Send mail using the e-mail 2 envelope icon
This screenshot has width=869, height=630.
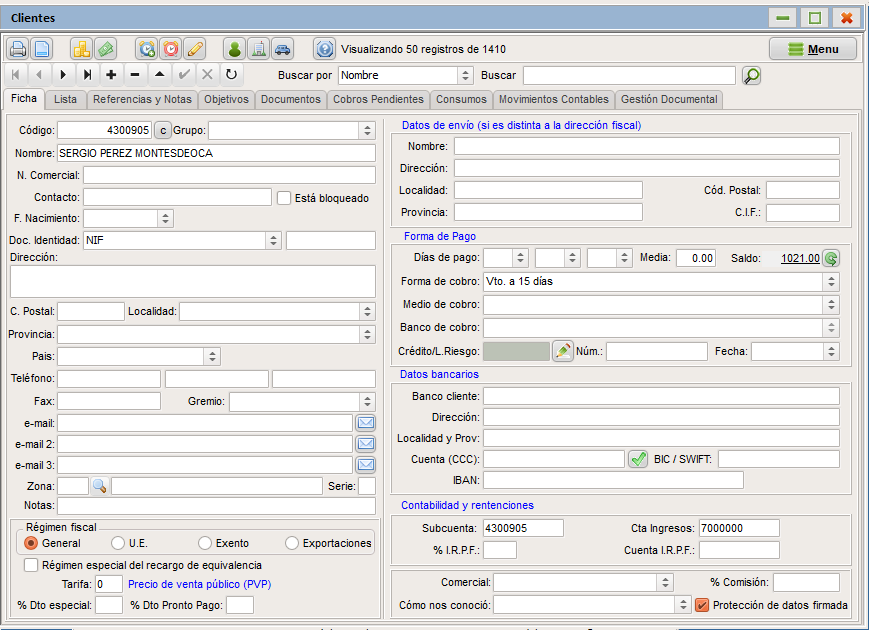click(x=366, y=444)
